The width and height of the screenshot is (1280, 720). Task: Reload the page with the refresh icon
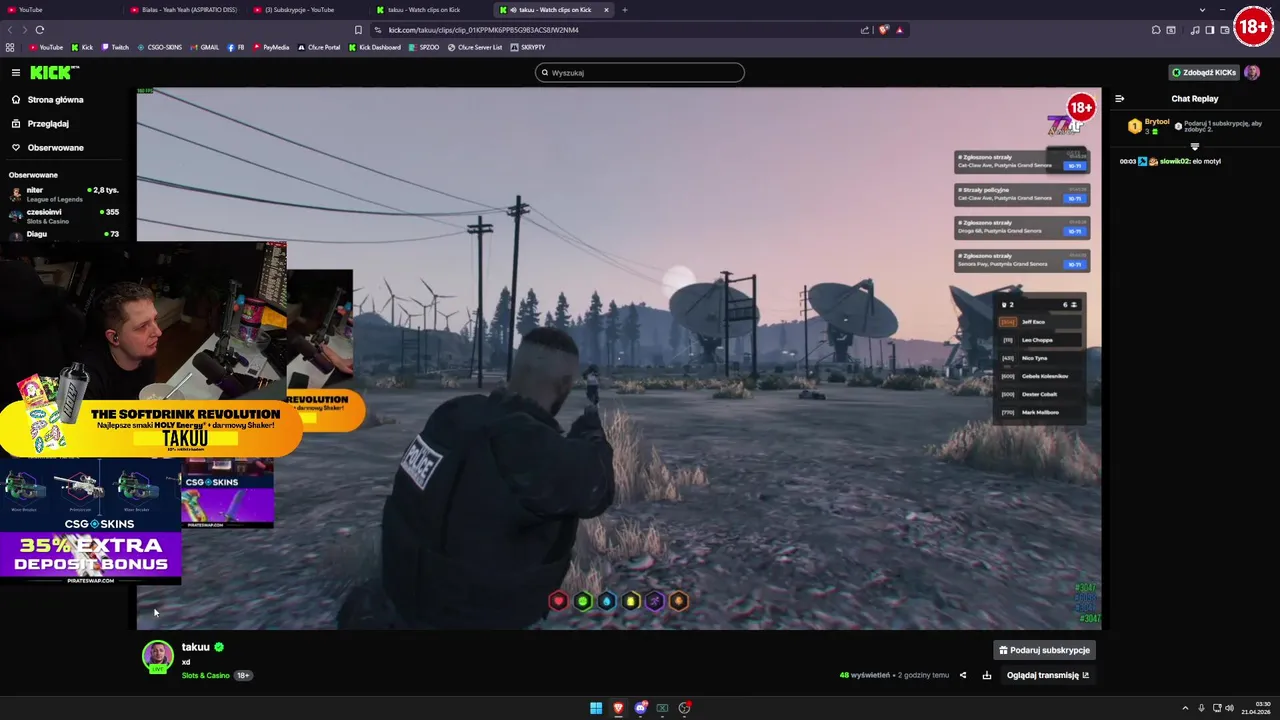point(40,30)
